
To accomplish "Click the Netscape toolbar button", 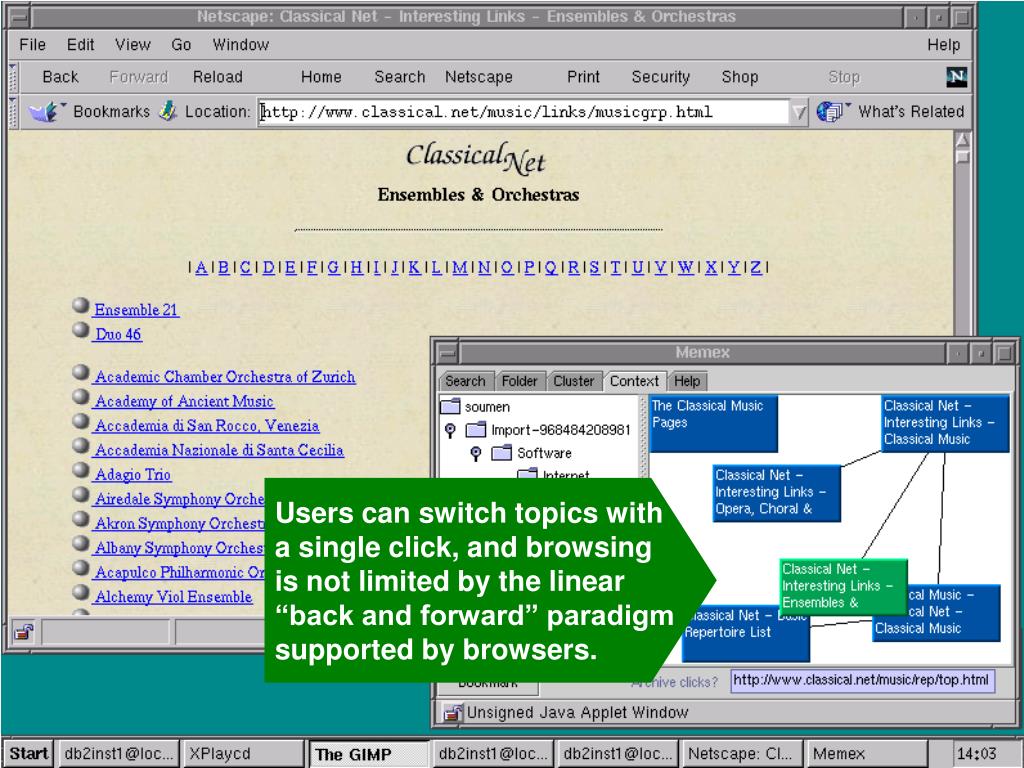I will click(x=479, y=77).
